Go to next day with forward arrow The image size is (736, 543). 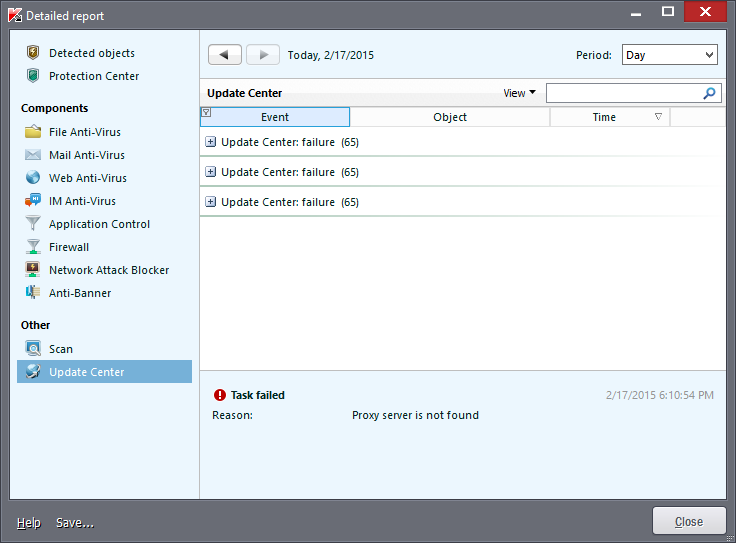(x=263, y=55)
